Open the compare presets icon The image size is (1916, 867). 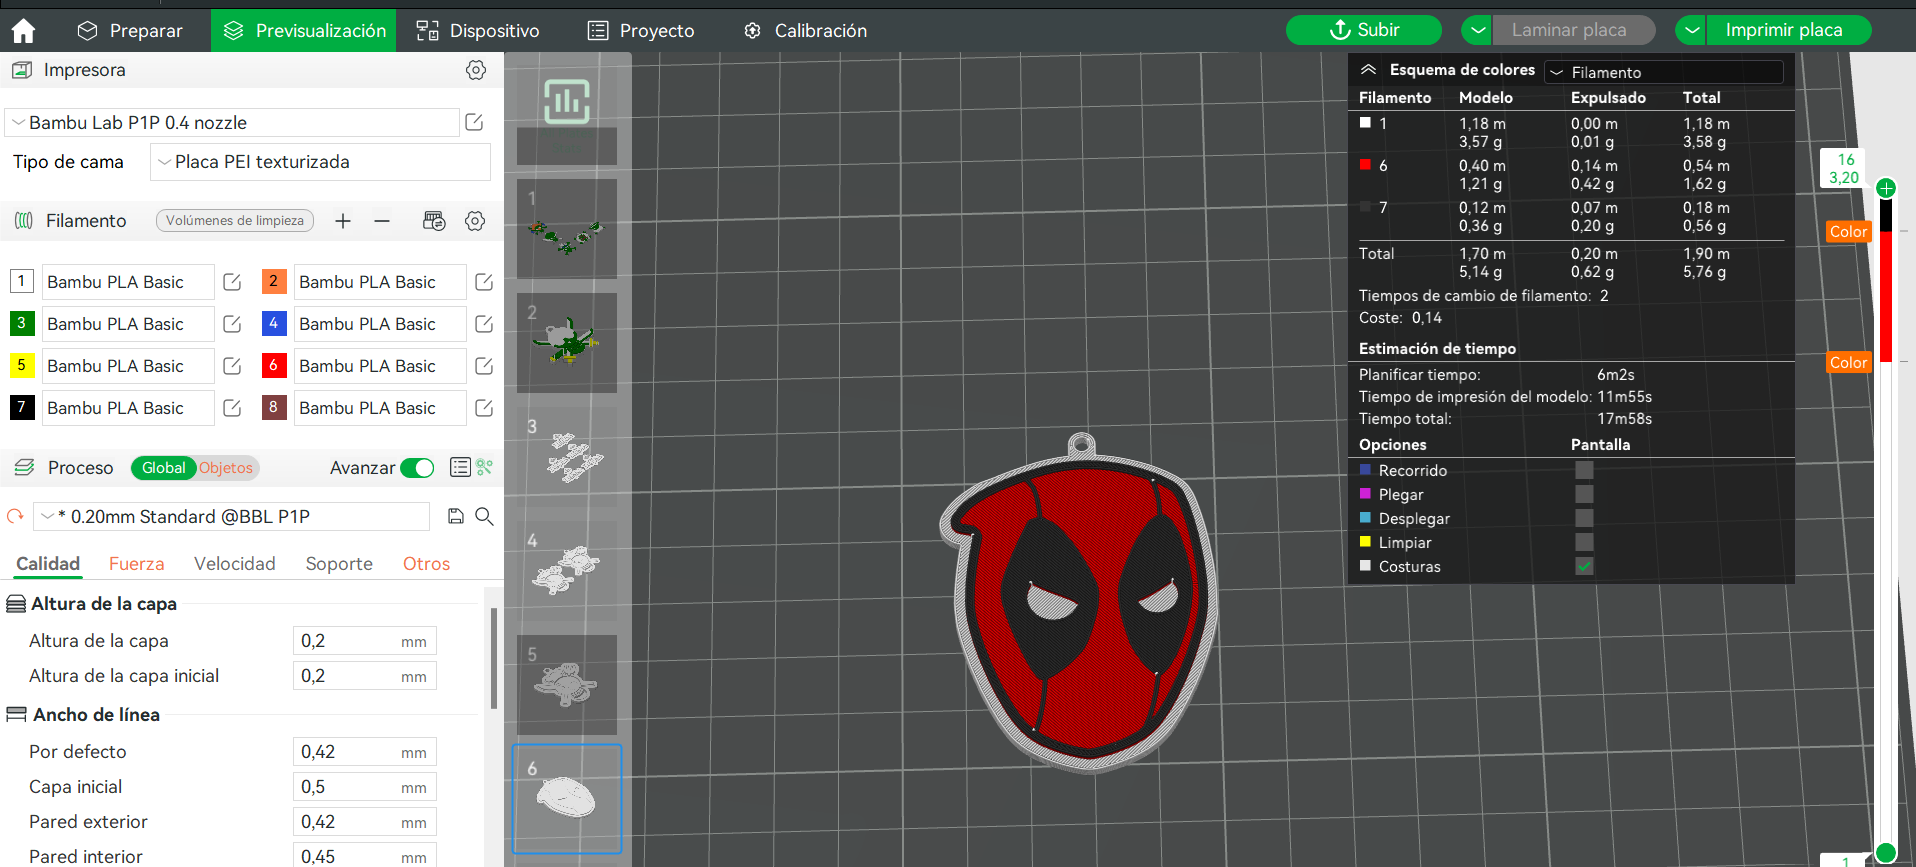pyautogui.click(x=485, y=467)
